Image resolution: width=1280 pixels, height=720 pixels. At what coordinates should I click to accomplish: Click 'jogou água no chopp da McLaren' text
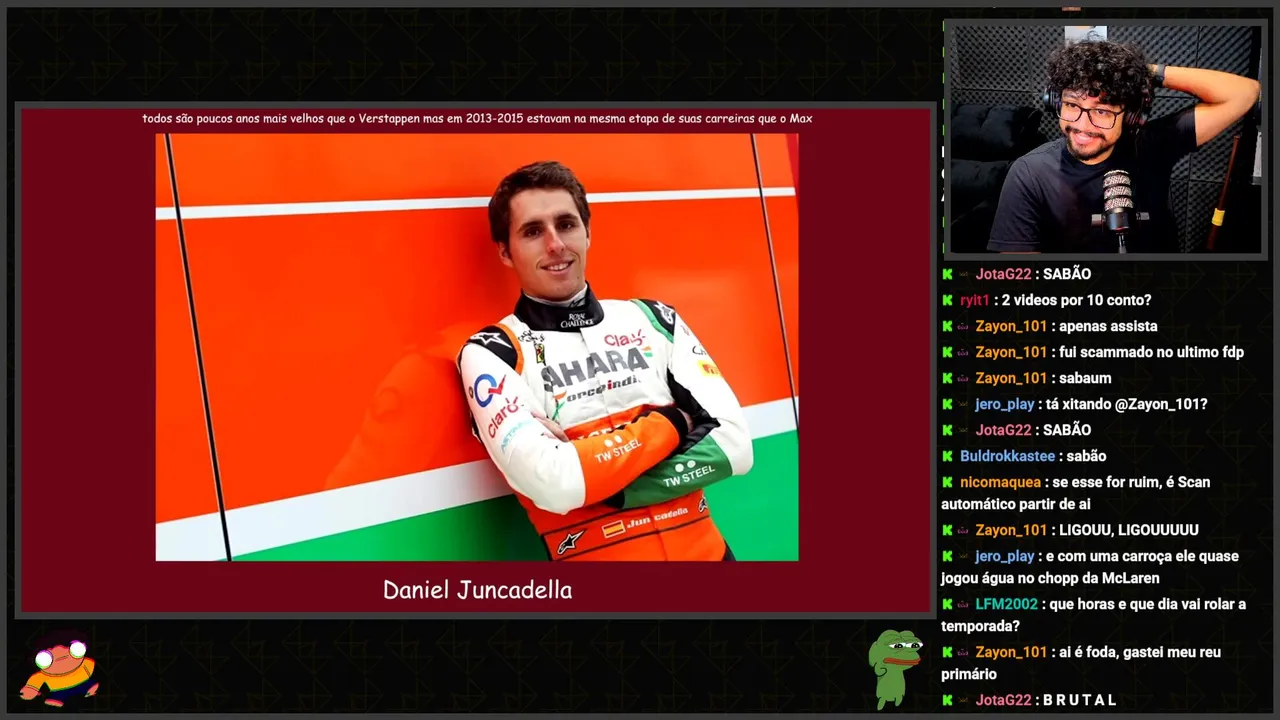point(1050,578)
